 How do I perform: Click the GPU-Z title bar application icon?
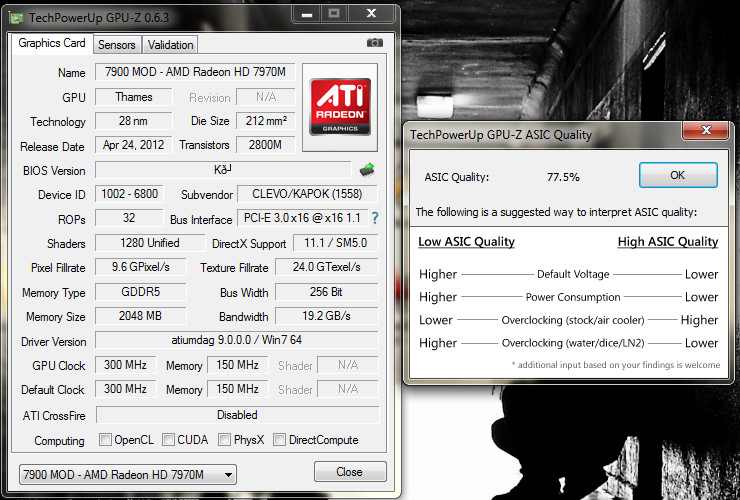pyautogui.click(x=17, y=18)
